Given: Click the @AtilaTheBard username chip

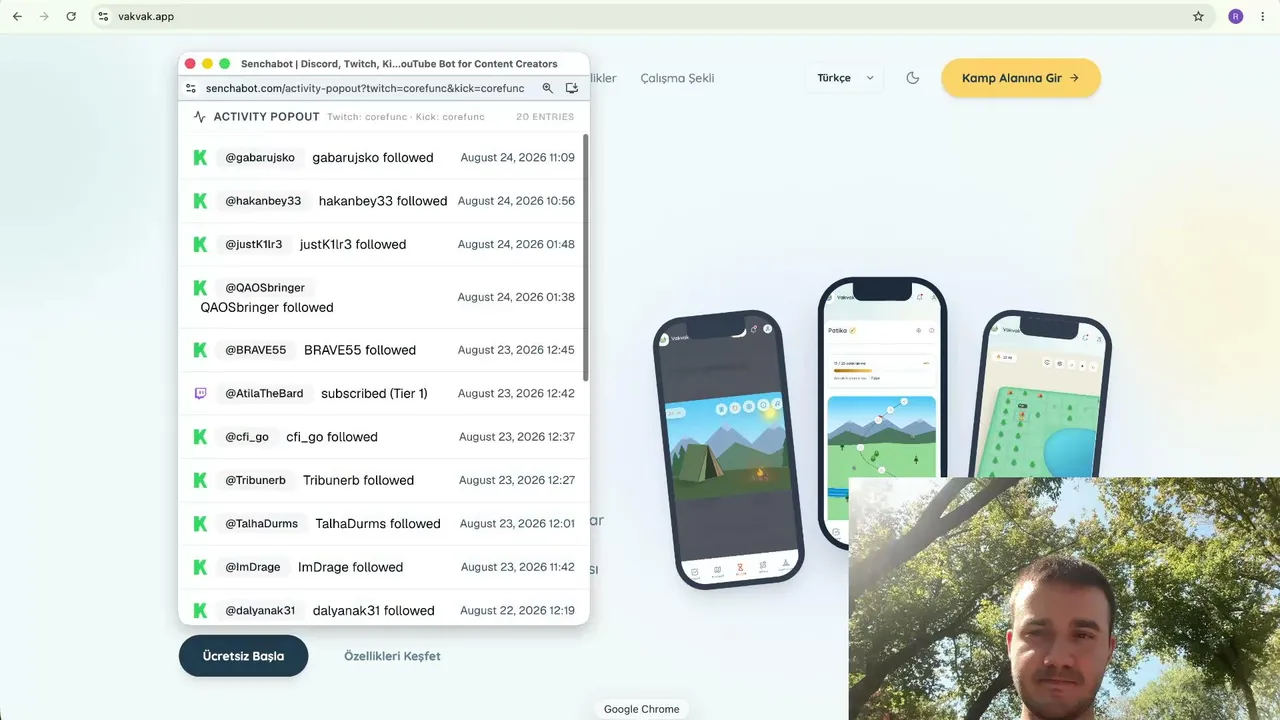Looking at the screenshot, I should pyautogui.click(x=264, y=394).
